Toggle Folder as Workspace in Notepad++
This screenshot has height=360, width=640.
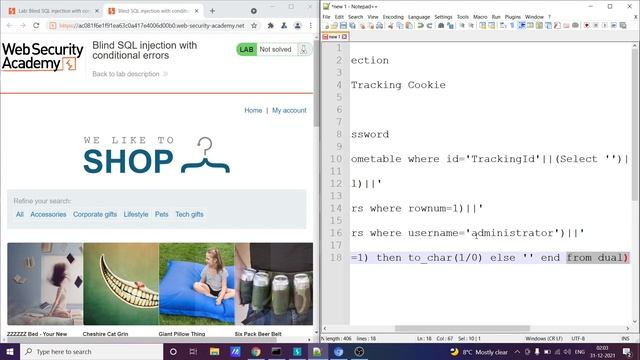pos(566,25)
